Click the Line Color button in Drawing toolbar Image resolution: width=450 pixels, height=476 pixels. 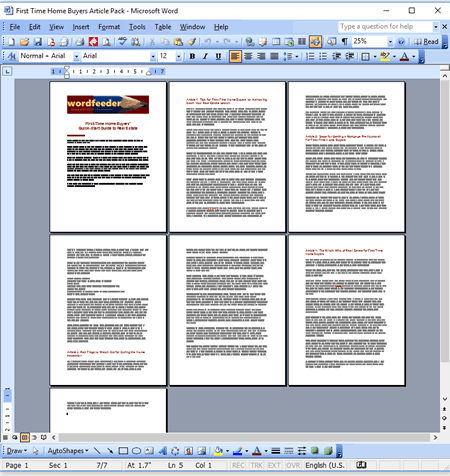[x=238, y=451]
